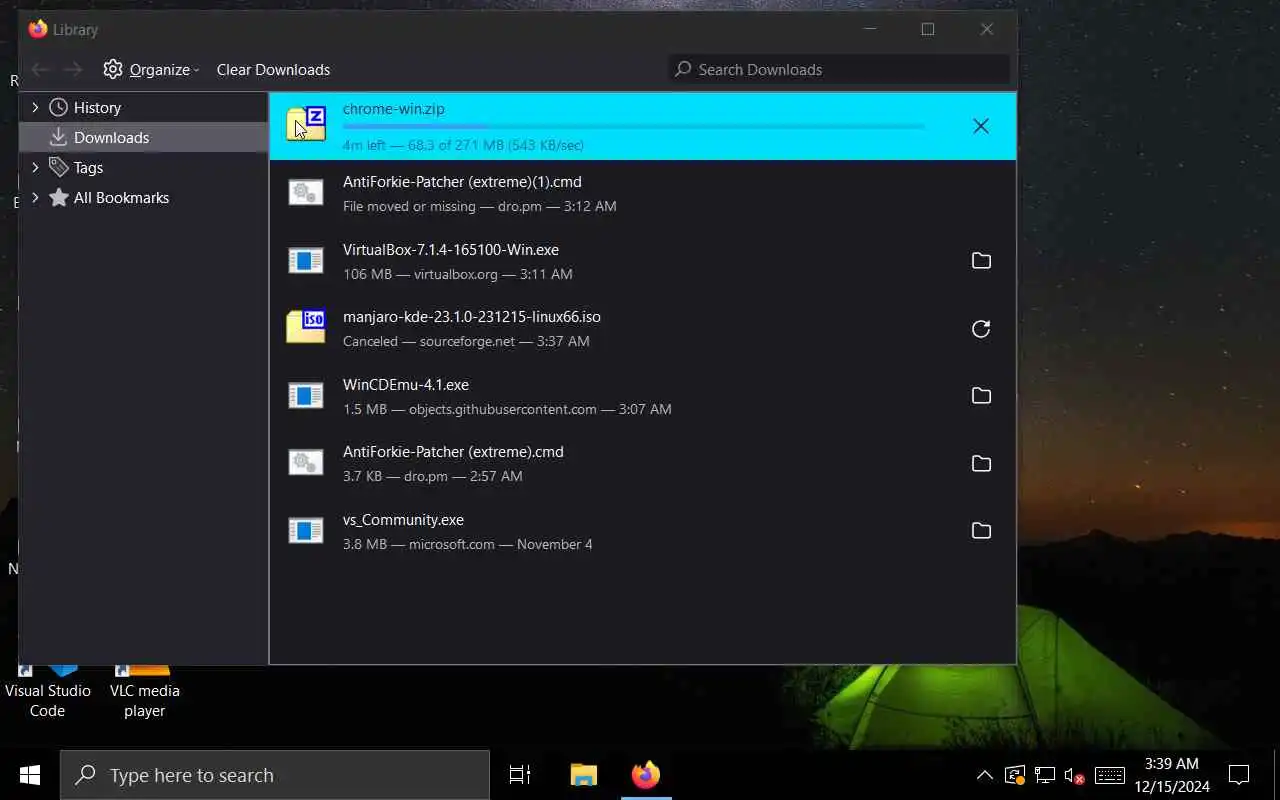The width and height of the screenshot is (1280, 800).
Task: Select Tags in the sidebar
Action: tap(88, 167)
